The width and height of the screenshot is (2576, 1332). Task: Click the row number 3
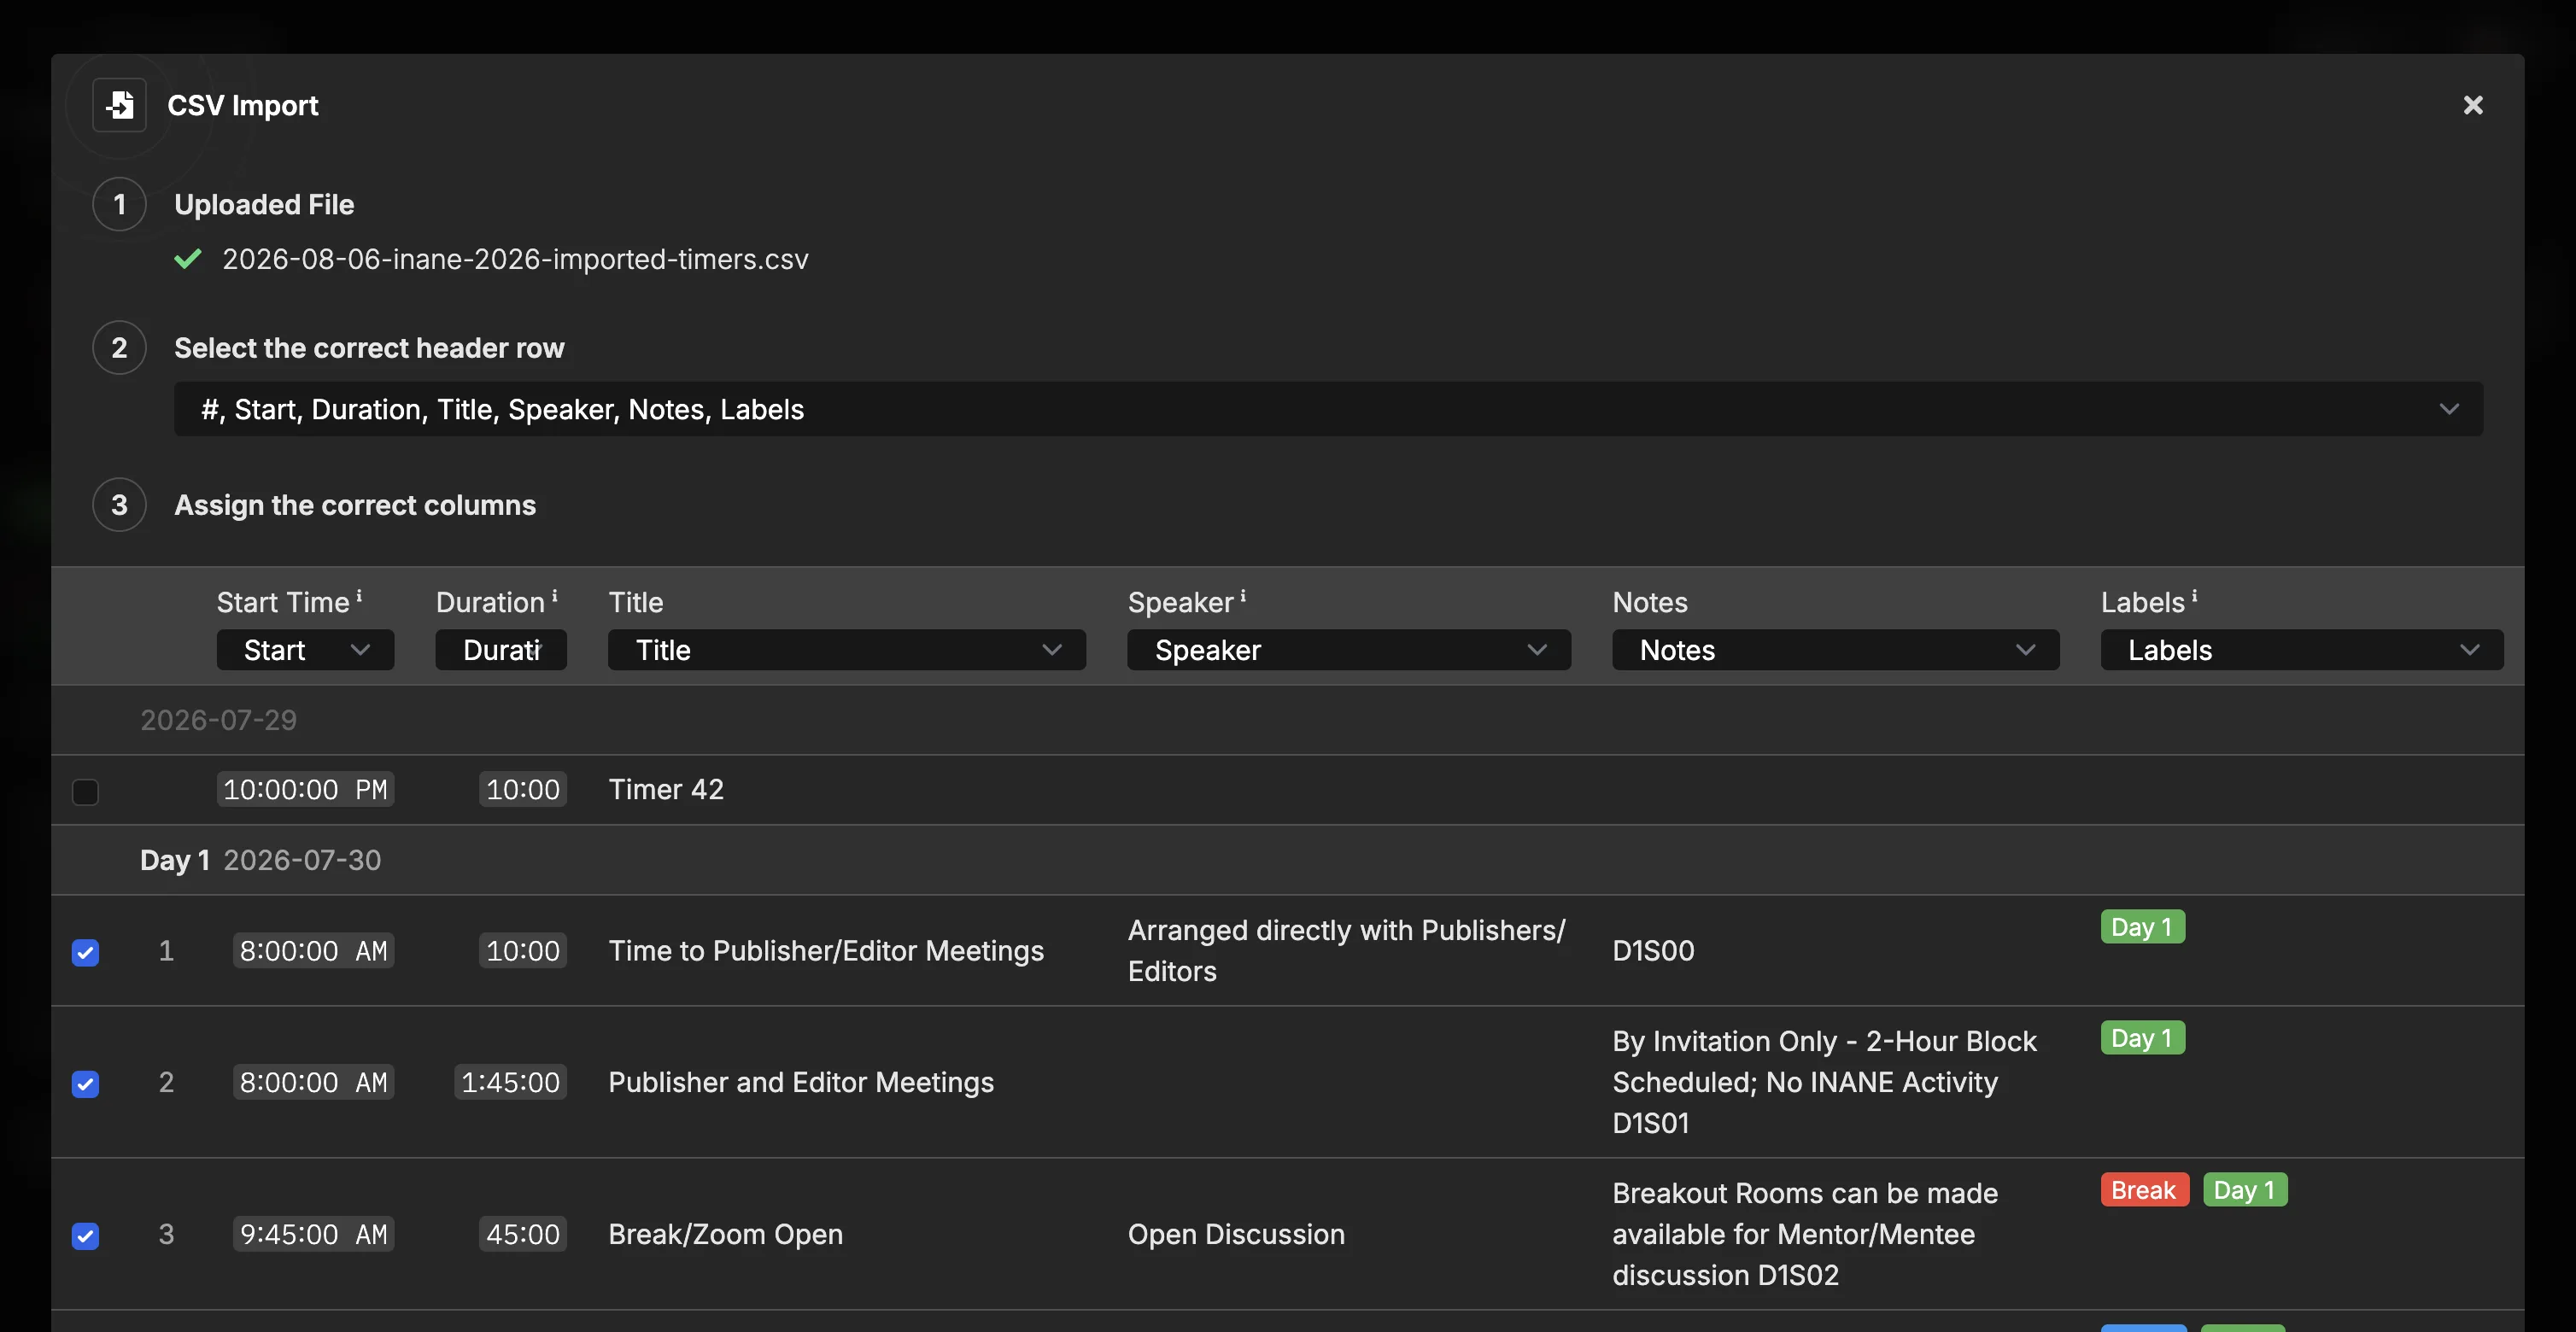click(166, 1234)
